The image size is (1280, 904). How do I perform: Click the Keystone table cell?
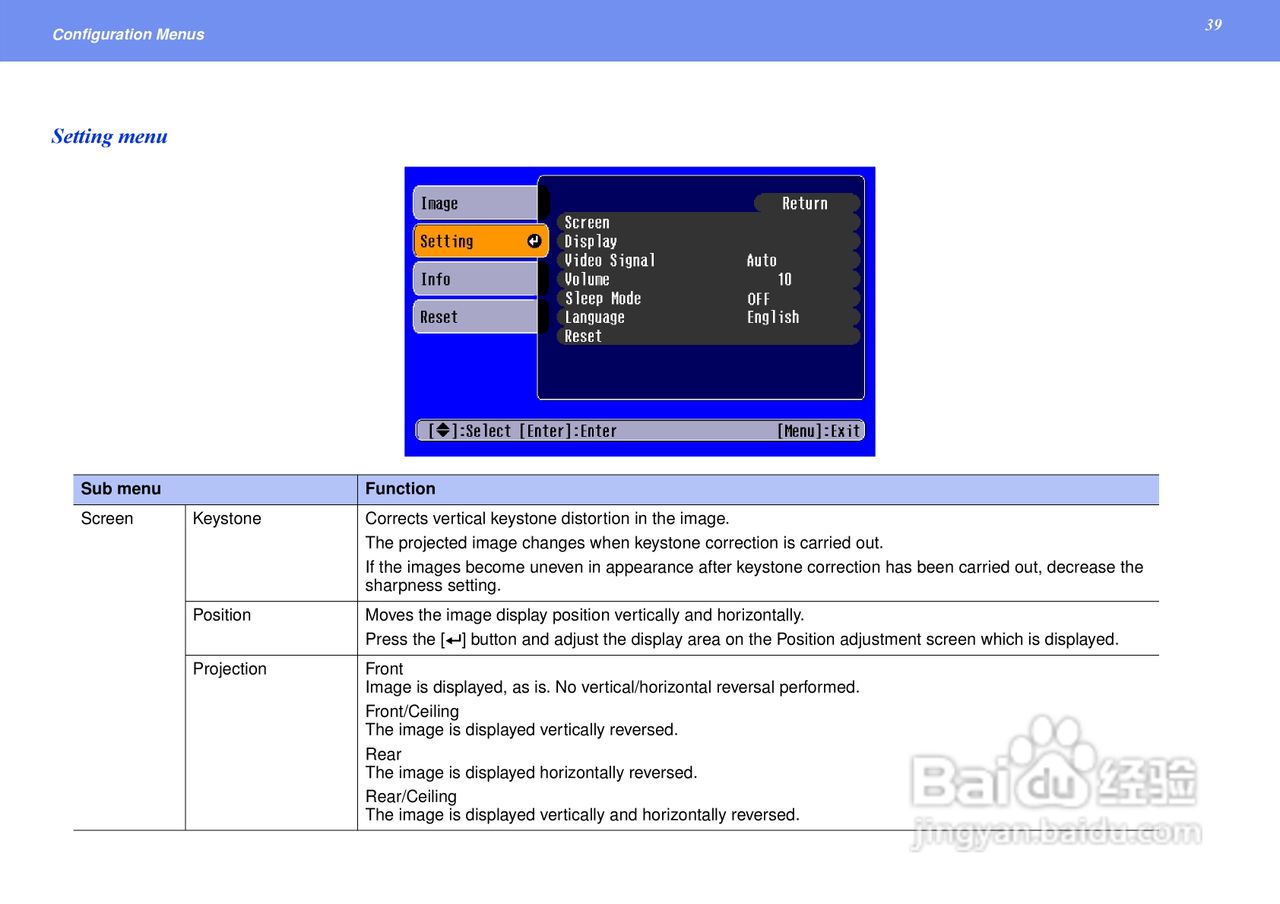pos(227,518)
